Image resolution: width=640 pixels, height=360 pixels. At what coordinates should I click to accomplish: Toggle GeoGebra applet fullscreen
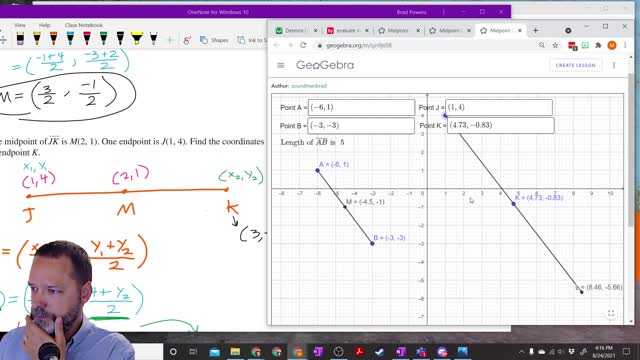(x=611, y=313)
